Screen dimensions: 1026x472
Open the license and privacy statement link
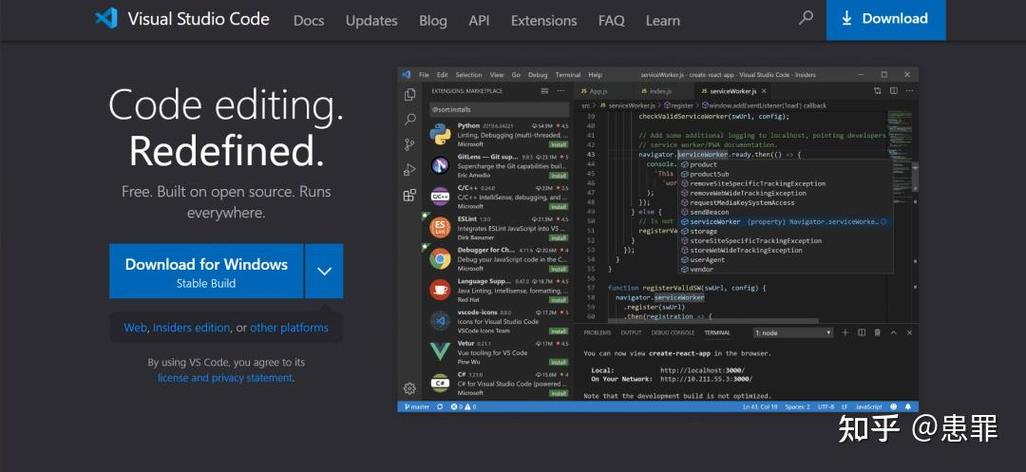click(225, 378)
